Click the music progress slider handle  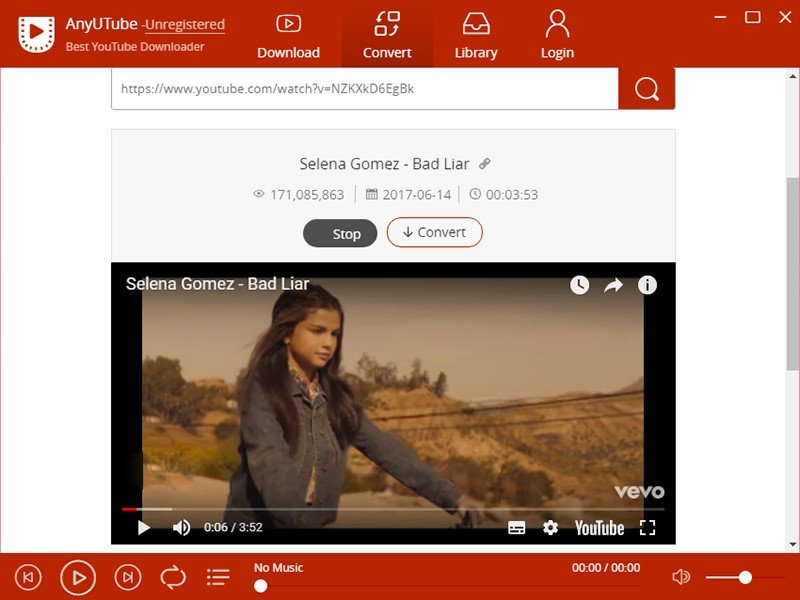pyautogui.click(x=261, y=586)
